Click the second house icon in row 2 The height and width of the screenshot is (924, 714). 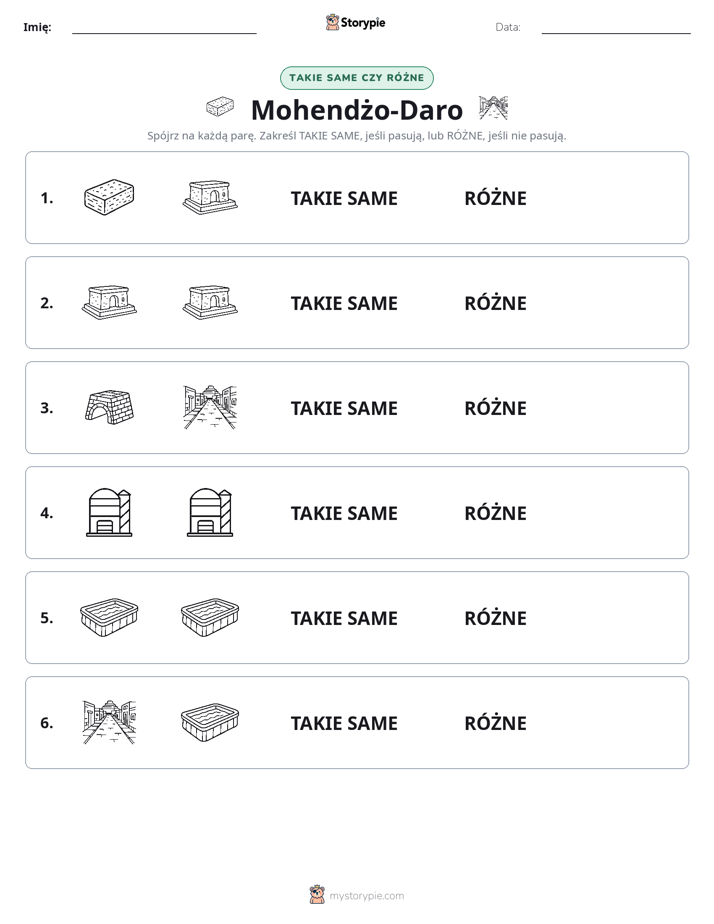[210, 302]
